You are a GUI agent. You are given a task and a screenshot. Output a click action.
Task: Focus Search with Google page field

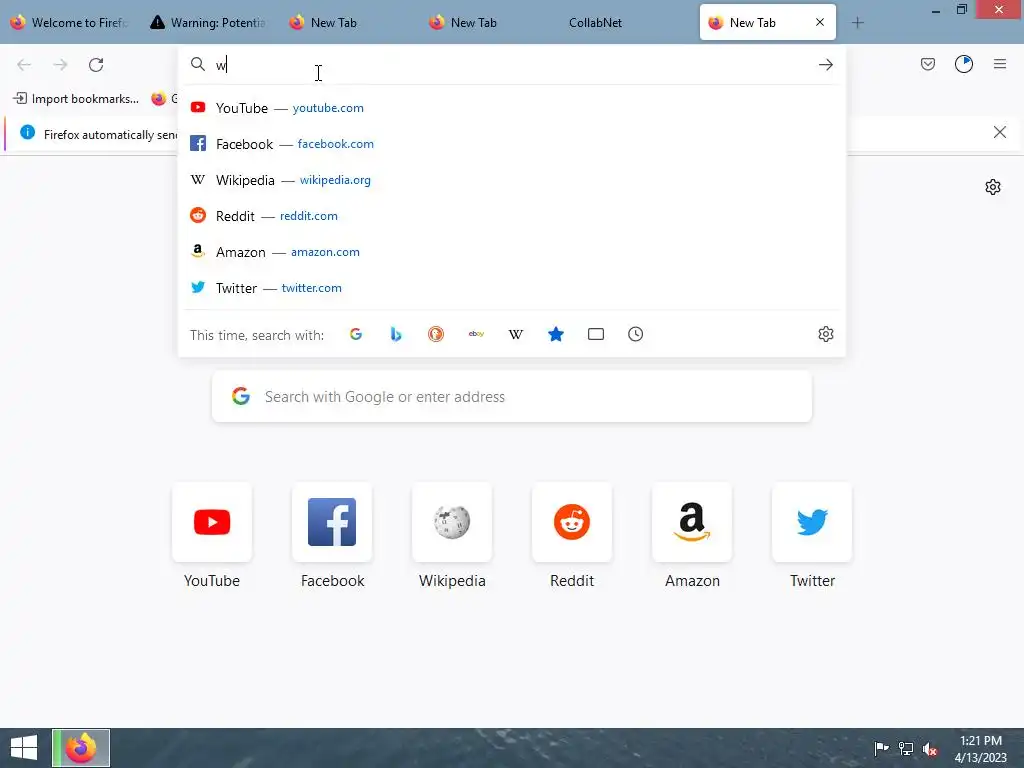pyautogui.click(x=511, y=396)
